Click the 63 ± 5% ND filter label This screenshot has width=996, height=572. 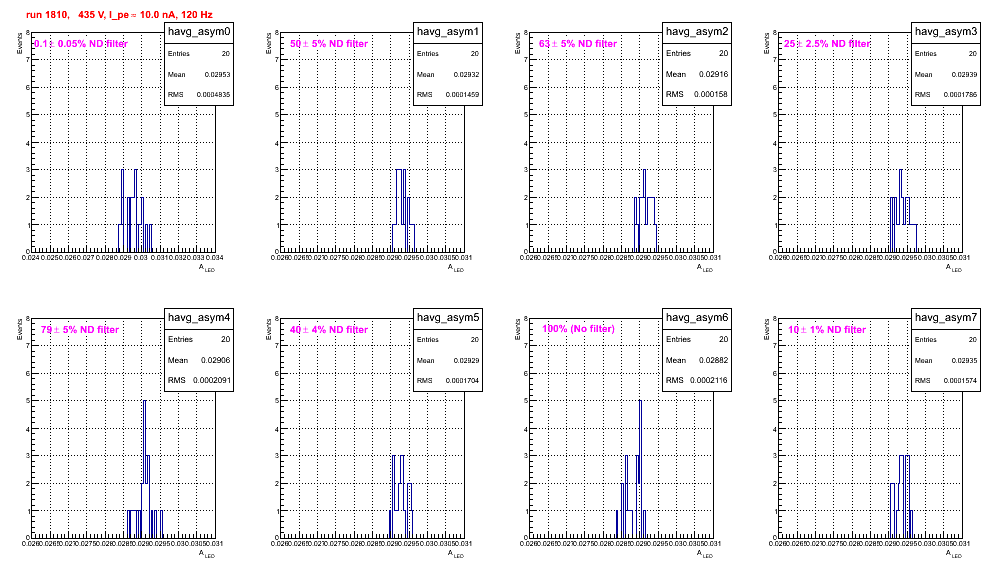point(578,44)
